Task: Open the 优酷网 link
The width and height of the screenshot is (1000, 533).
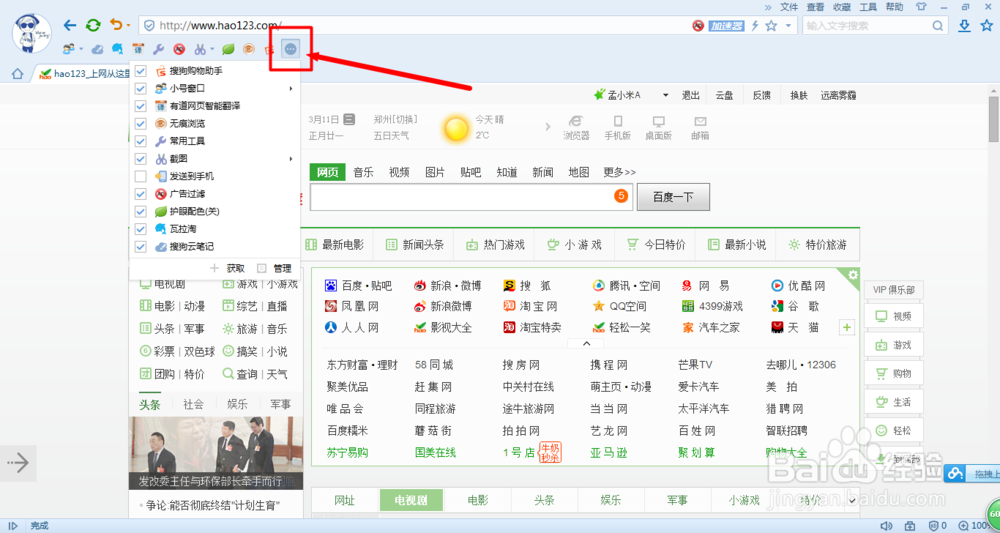Action: point(807,285)
